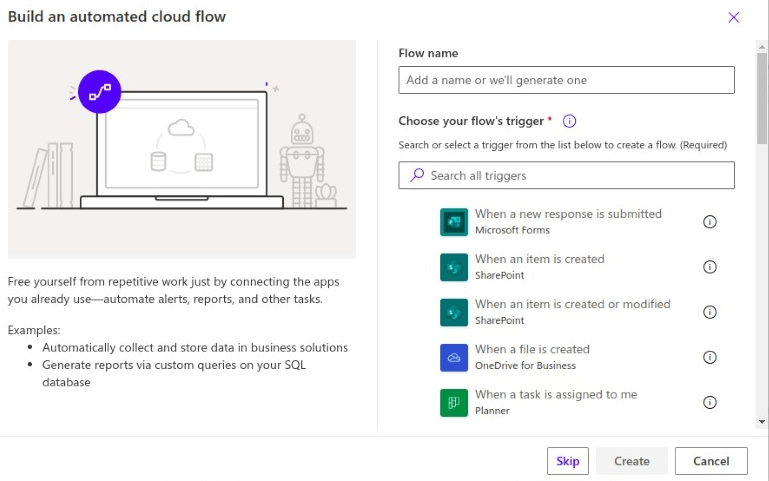
Task: Click the Planner trigger icon
Action: (454, 402)
